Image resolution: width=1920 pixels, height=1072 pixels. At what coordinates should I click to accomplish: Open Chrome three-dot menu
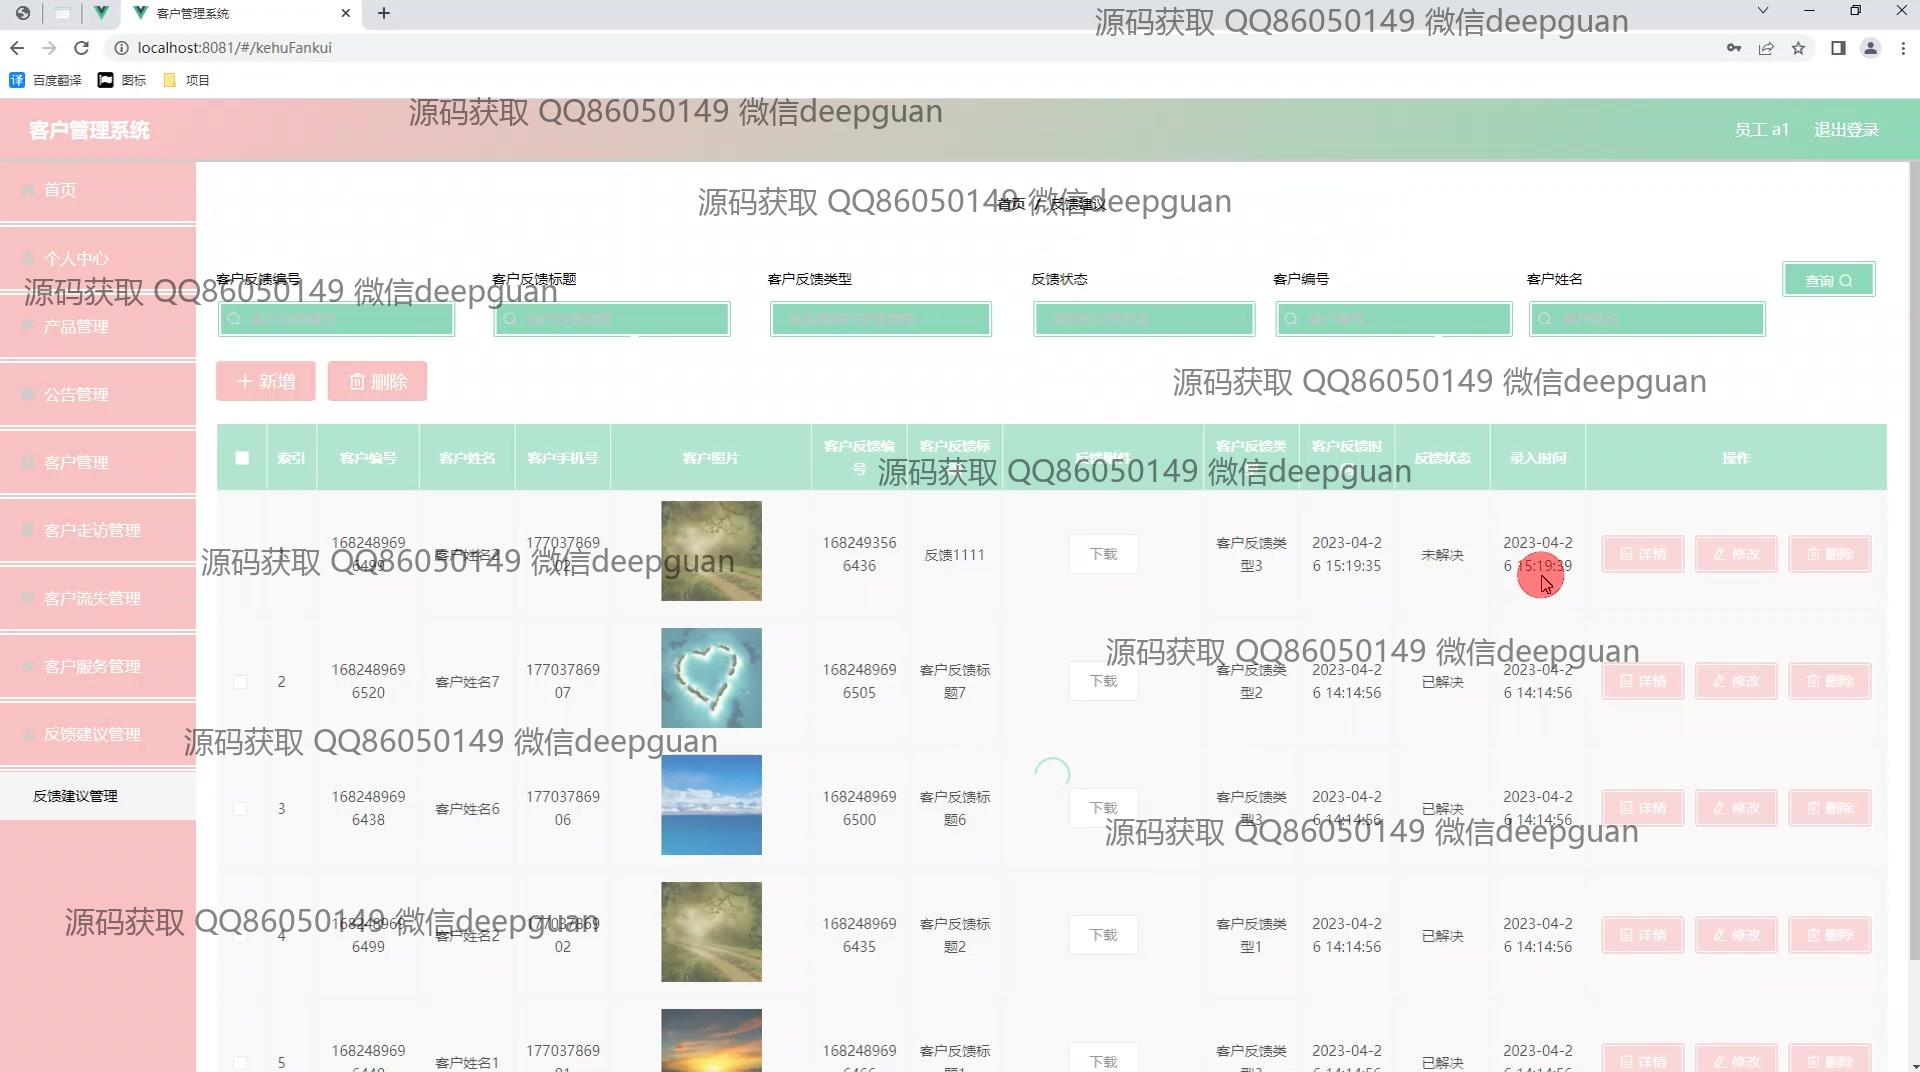(x=1903, y=48)
